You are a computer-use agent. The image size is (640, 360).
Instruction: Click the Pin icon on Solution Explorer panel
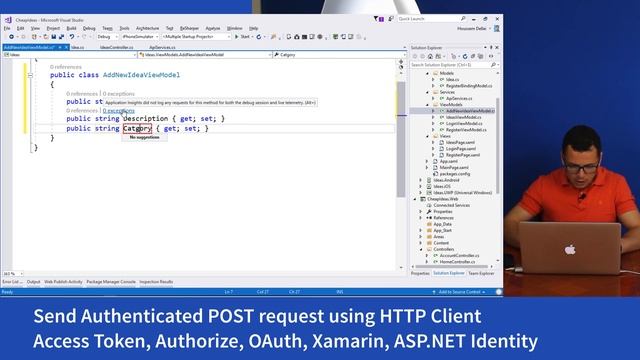491,48
